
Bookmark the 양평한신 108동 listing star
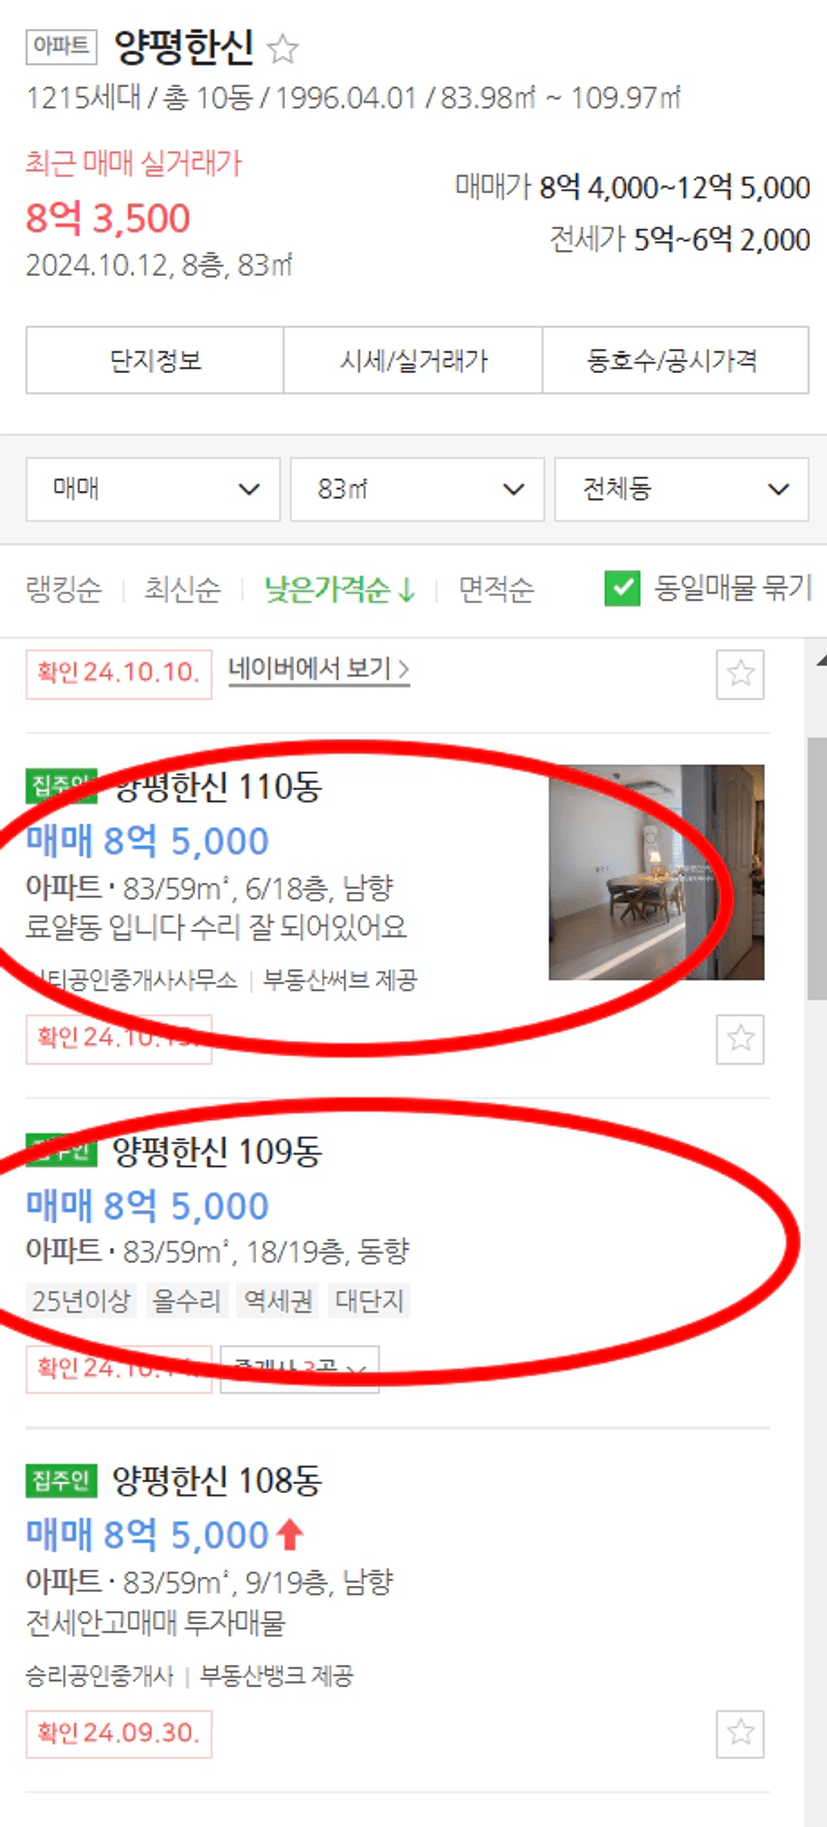(x=740, y=1733)
